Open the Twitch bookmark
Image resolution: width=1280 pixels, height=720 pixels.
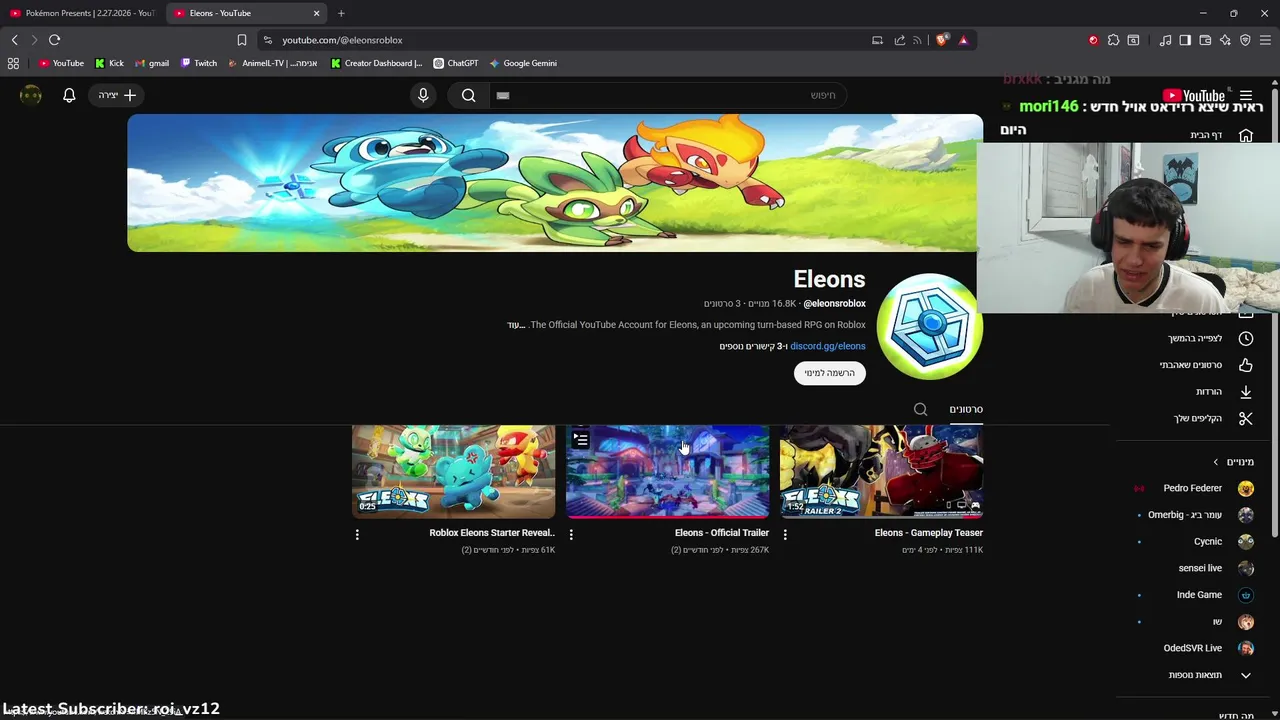[x=199, y=63]
